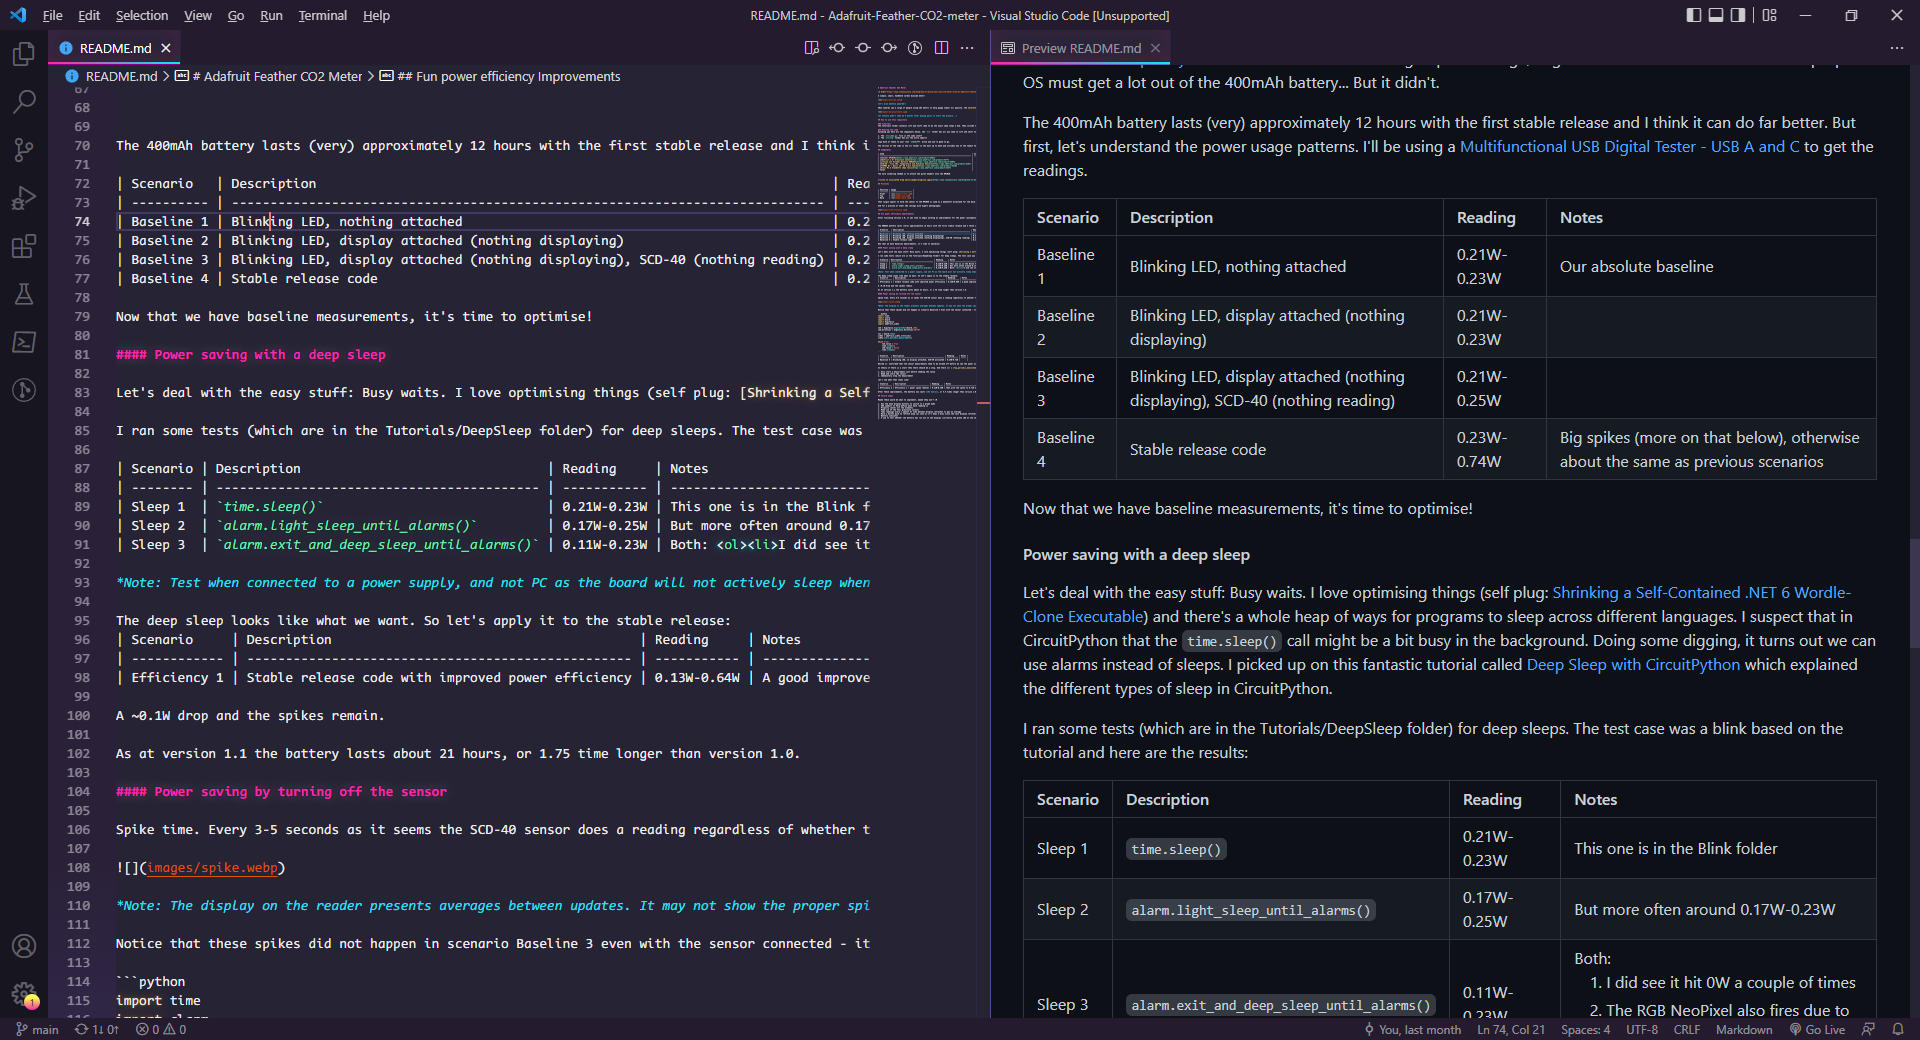This screenshot has height=1040, width=1920.
Task: Open the Terminal menu
Action: coord(322,15)
